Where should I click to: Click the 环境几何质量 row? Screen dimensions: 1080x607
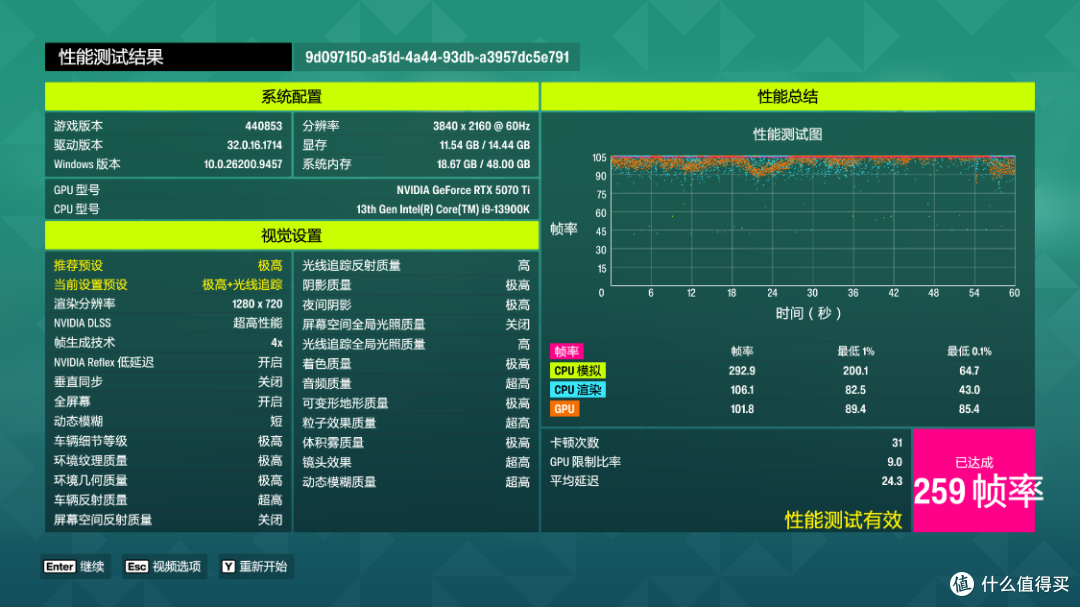(168, 480)
